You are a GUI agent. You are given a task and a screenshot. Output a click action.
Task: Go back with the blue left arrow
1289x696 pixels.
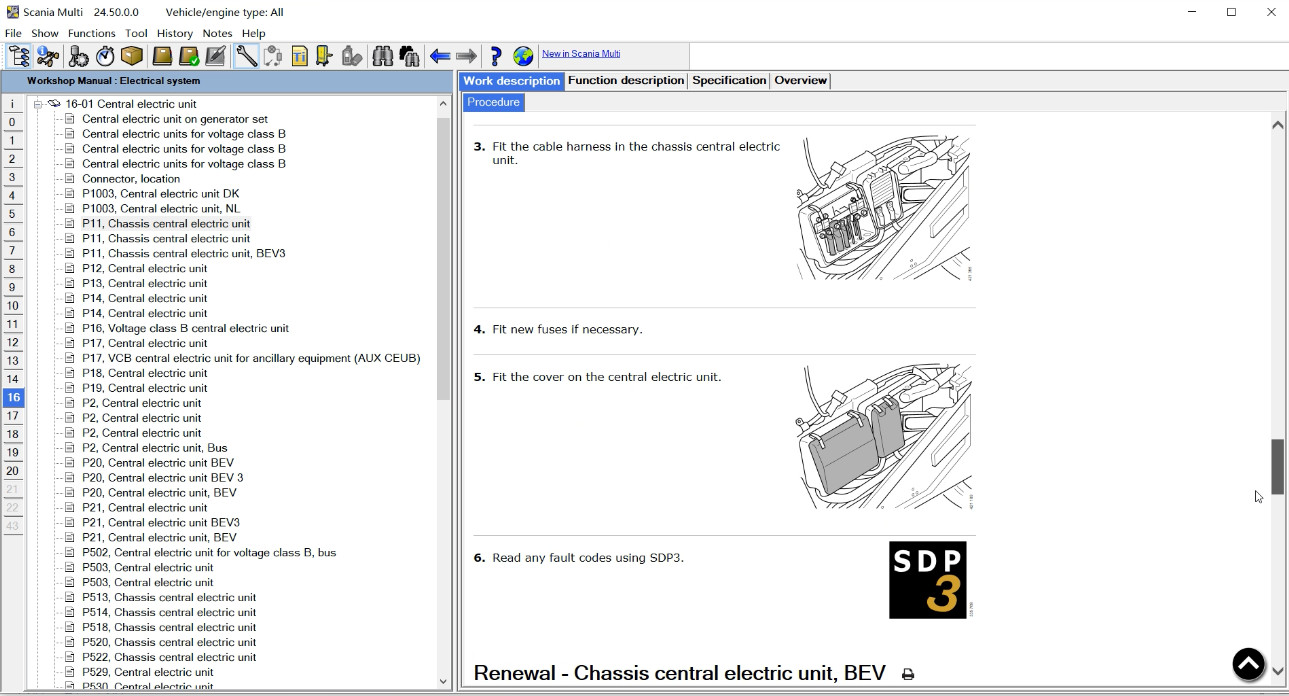440,56
